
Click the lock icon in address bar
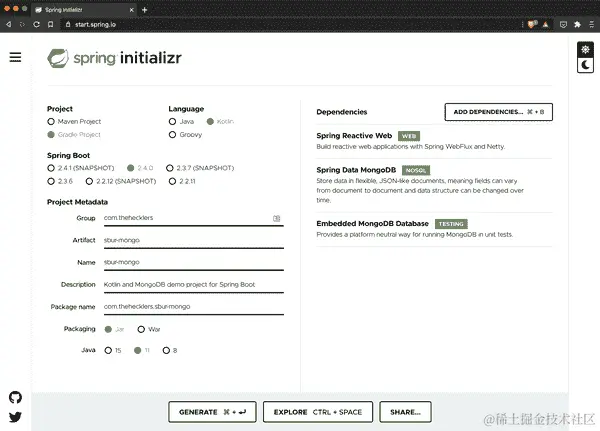pyautogui.click(x=68, y=24)
